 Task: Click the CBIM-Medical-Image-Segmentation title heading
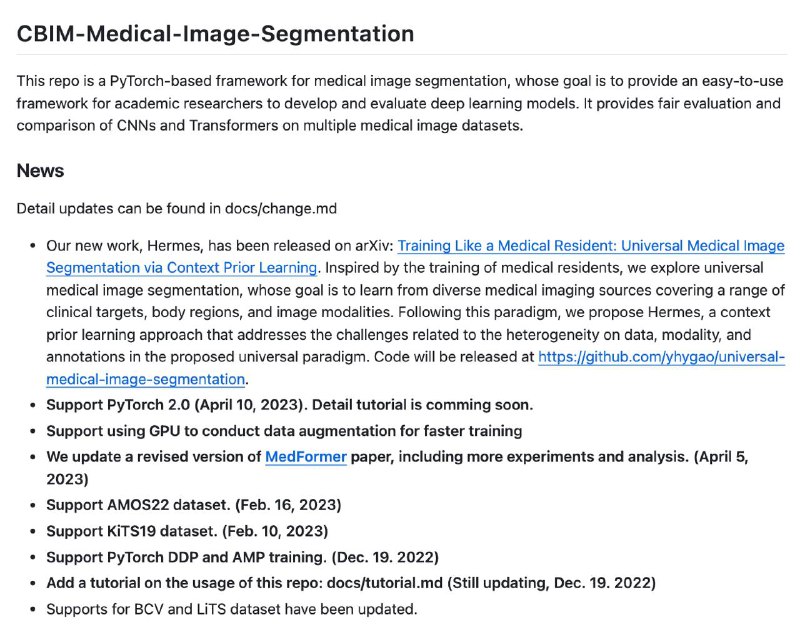(215, 34)
